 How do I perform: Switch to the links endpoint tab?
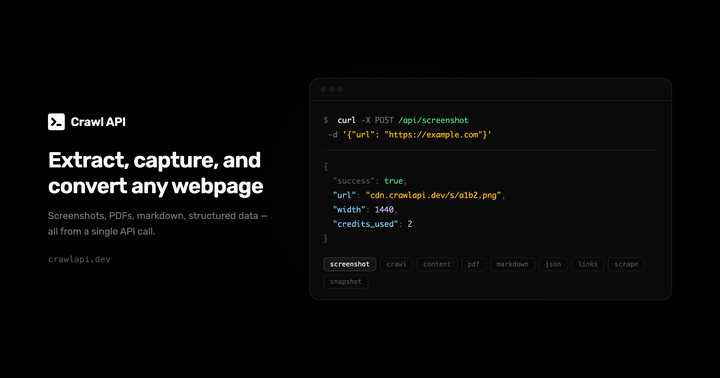pos(587,264)
